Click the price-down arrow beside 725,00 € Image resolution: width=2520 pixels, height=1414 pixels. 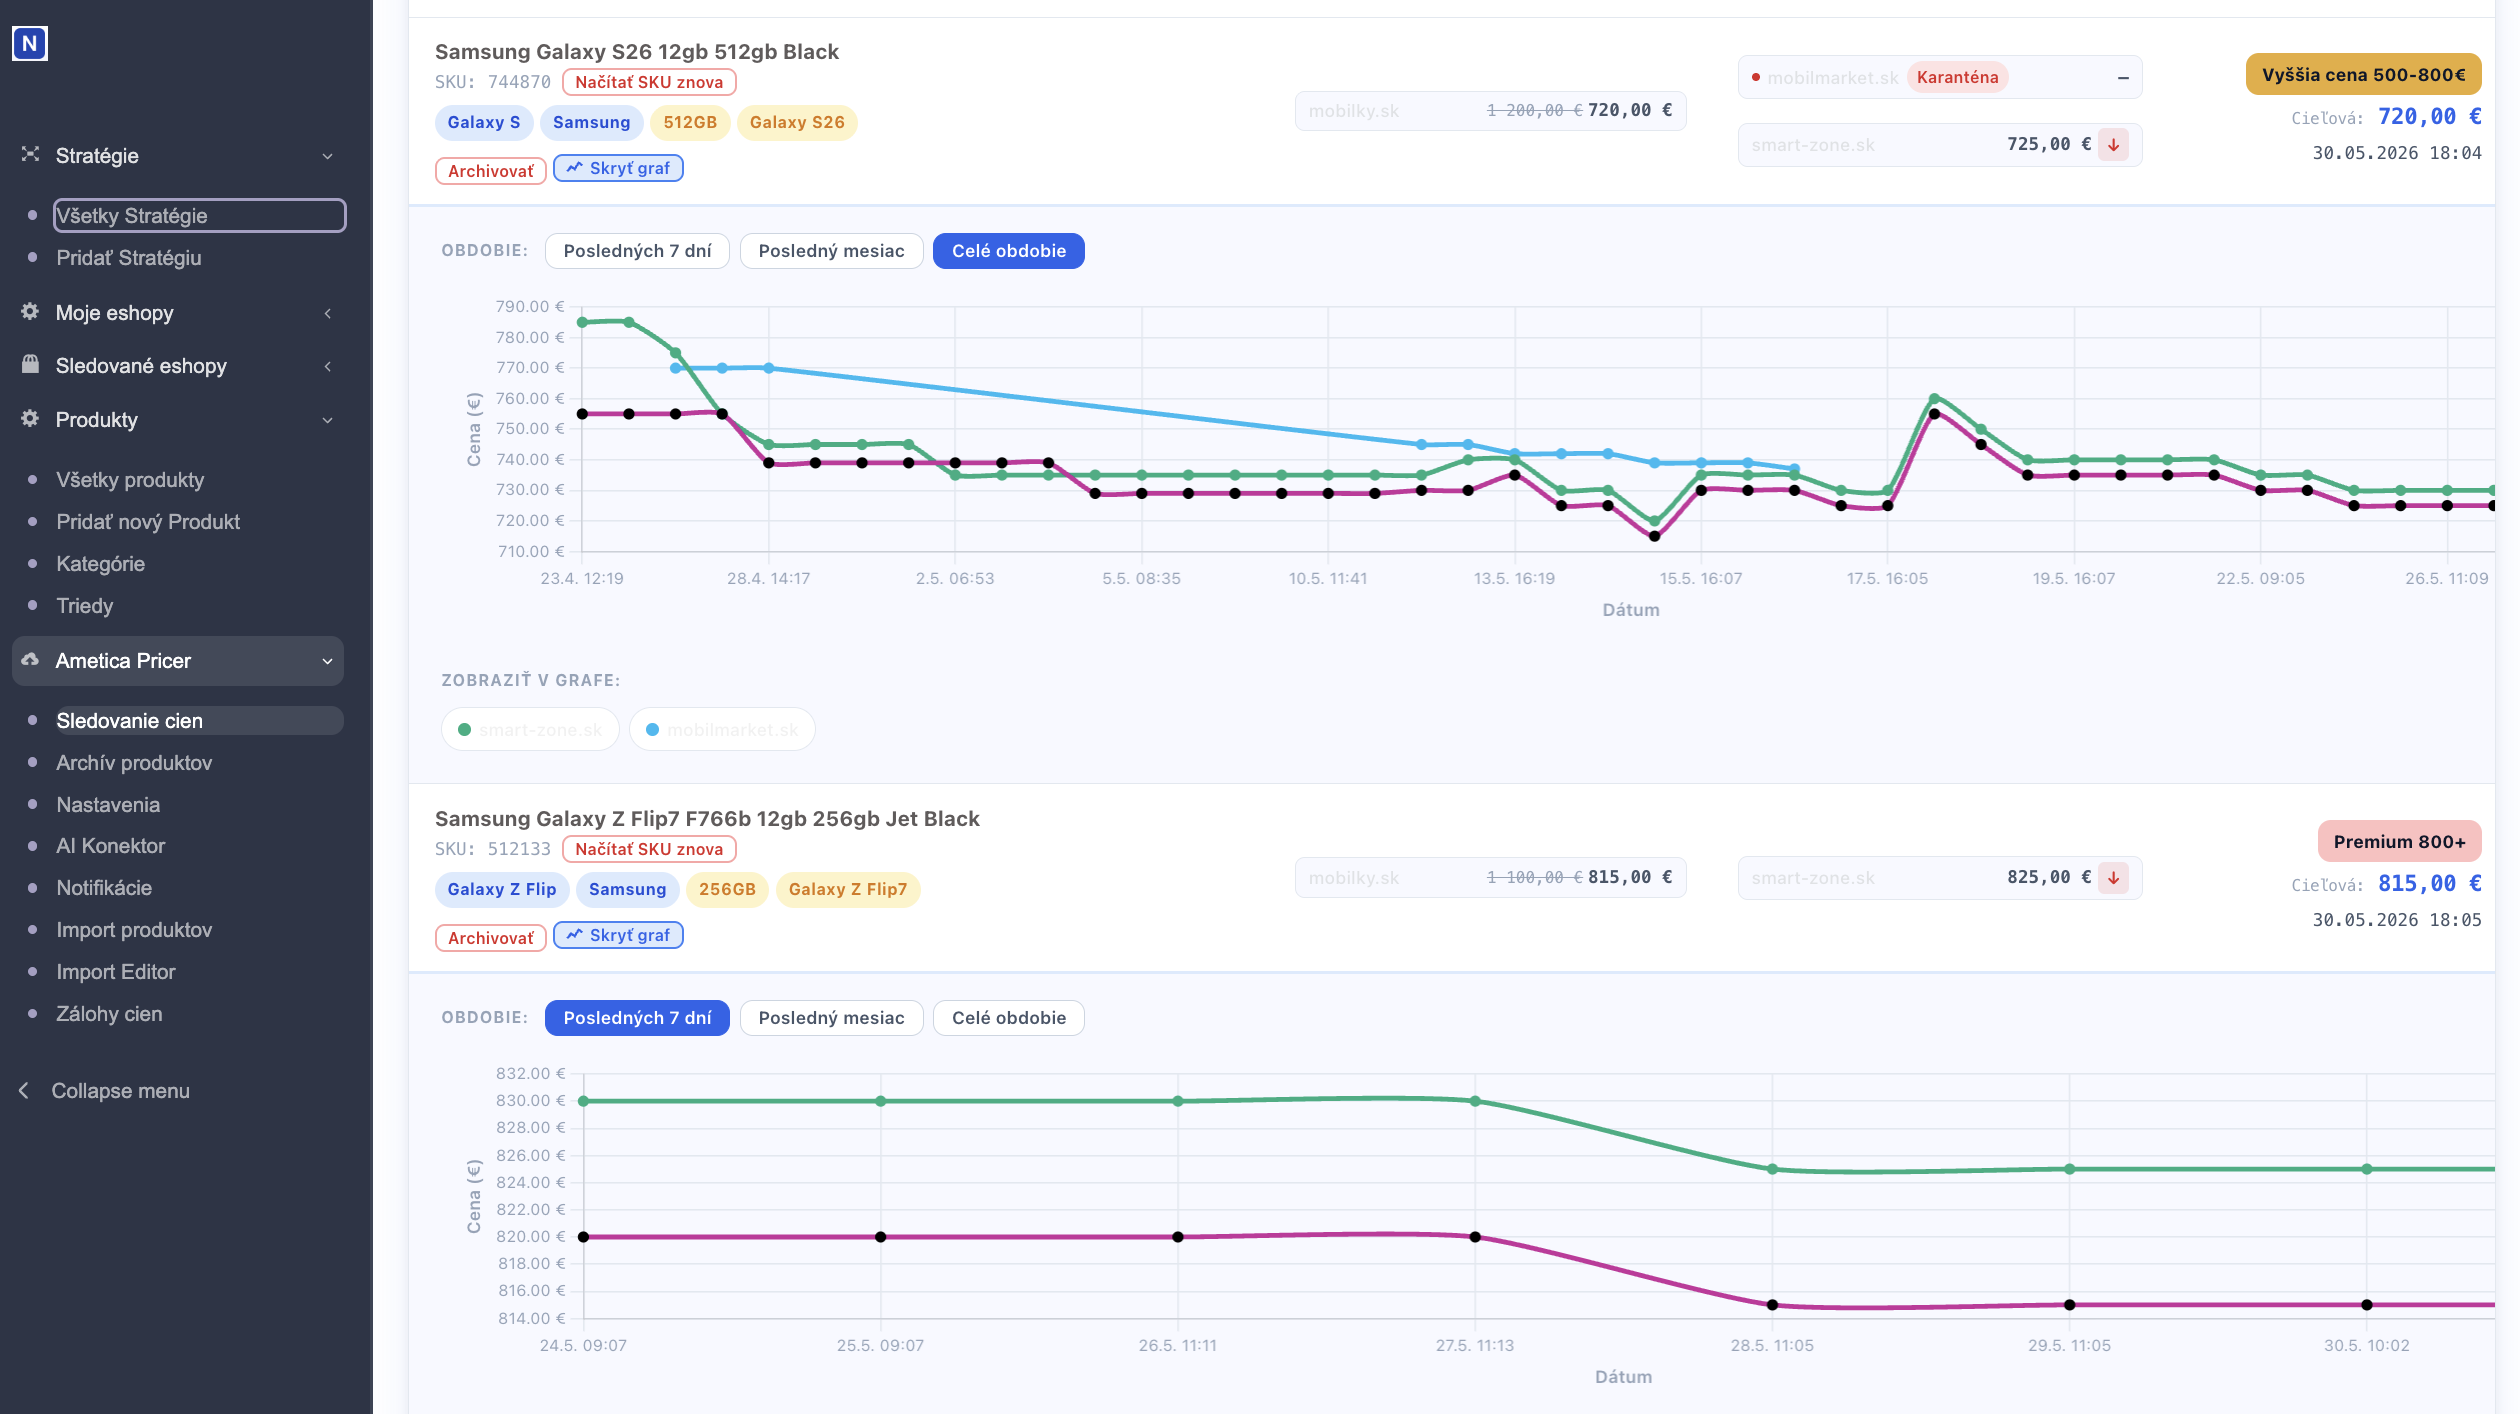2113,145
